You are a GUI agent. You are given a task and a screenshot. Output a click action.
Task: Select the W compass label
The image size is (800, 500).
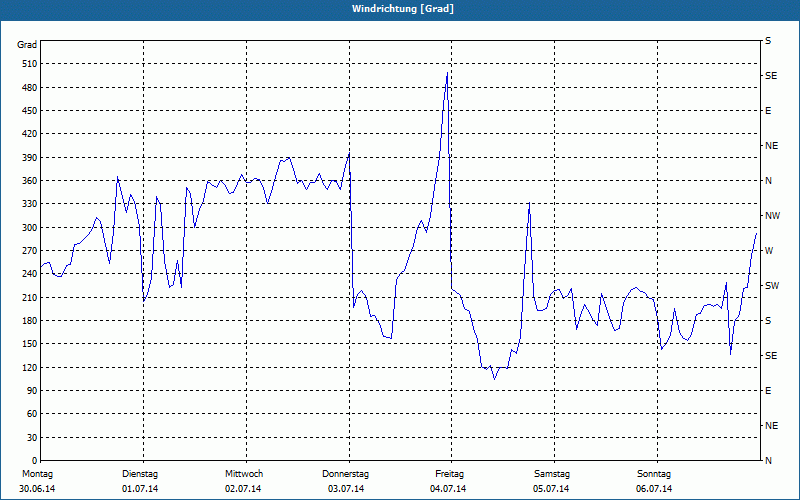click(769, 251)
